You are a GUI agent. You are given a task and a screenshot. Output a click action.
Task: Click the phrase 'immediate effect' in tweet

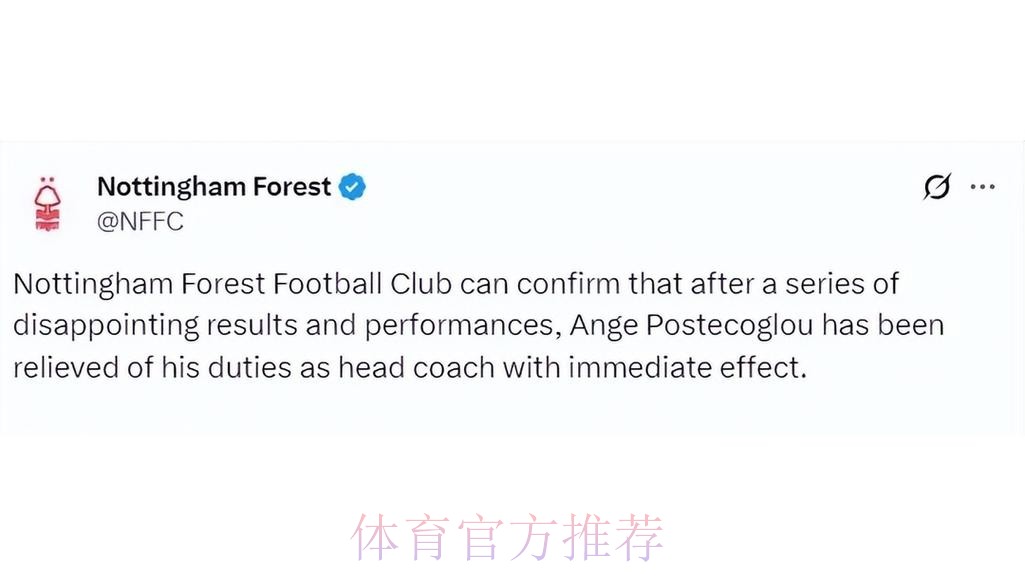[686, 367]
